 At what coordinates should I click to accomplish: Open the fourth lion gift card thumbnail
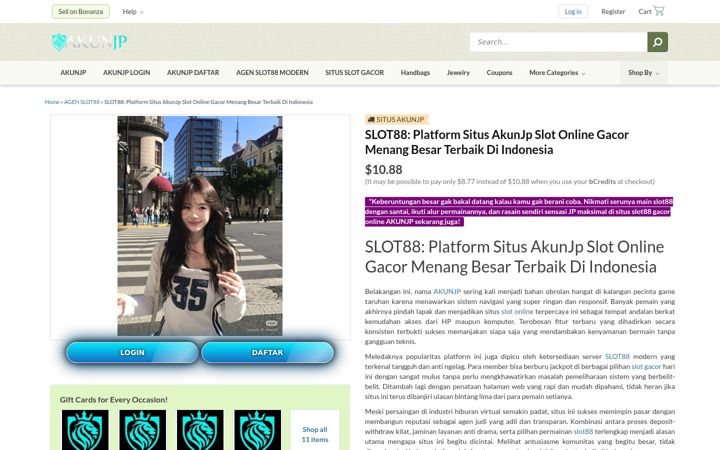(x=258, y=430)
